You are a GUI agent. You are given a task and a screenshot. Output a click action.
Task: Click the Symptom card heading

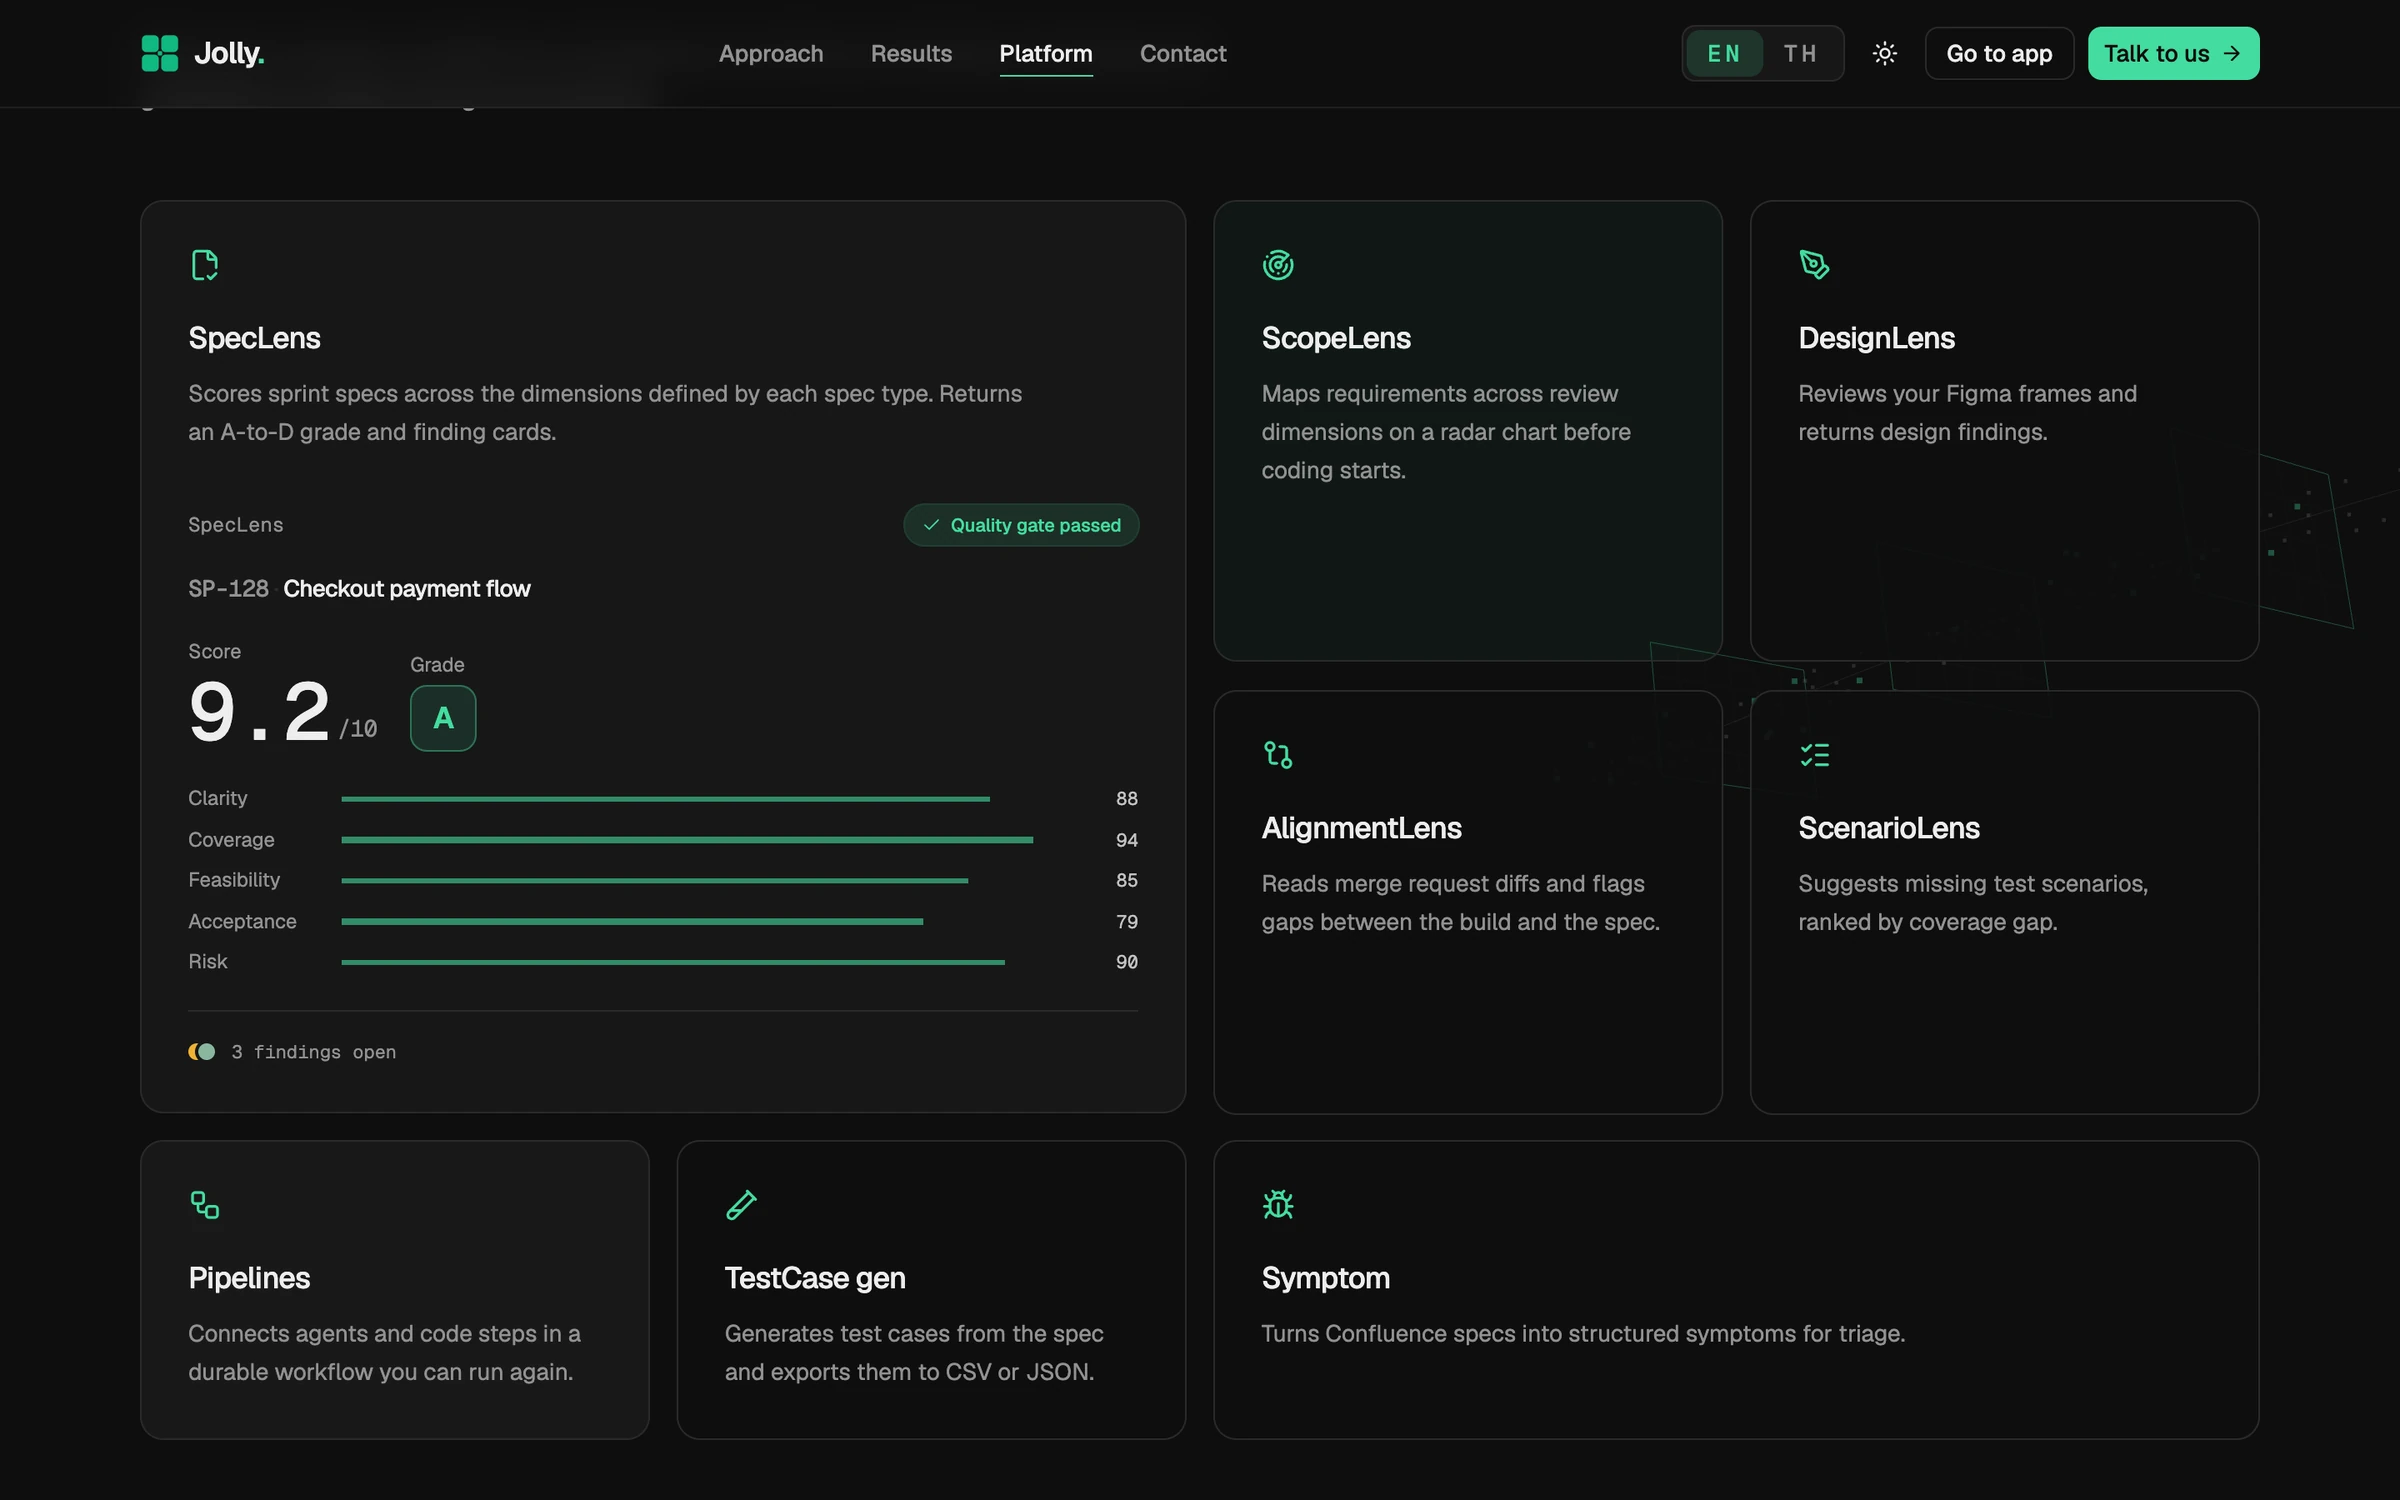point(1325,1278)
